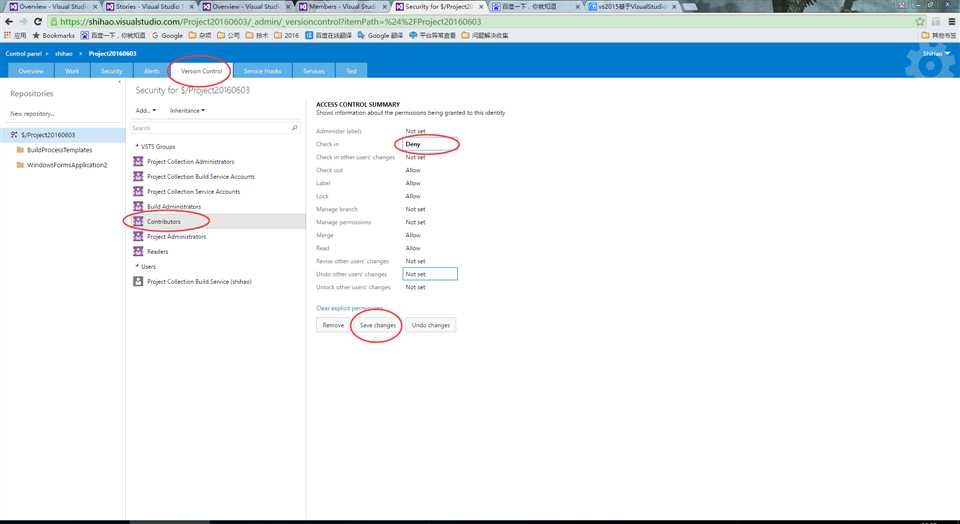The width and height of the screenshot is (960, 524).
Task: Close the Members browser tab
Action: (x=384, y=7)
